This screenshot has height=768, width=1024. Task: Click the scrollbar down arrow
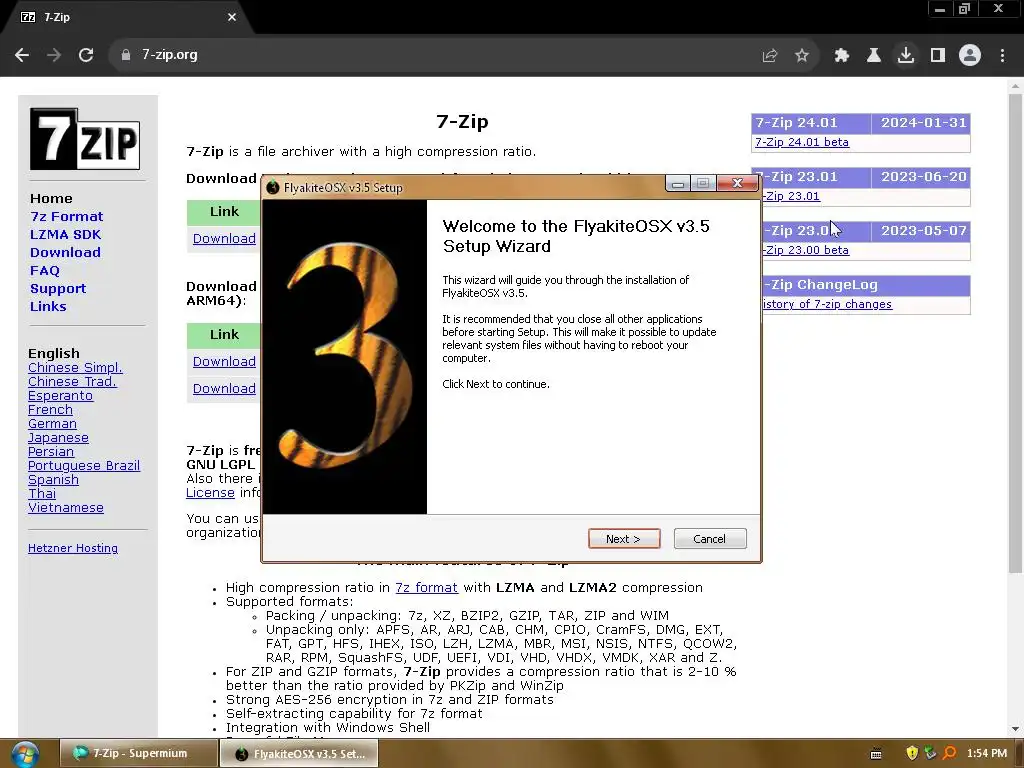click(x=1015, y=729)
